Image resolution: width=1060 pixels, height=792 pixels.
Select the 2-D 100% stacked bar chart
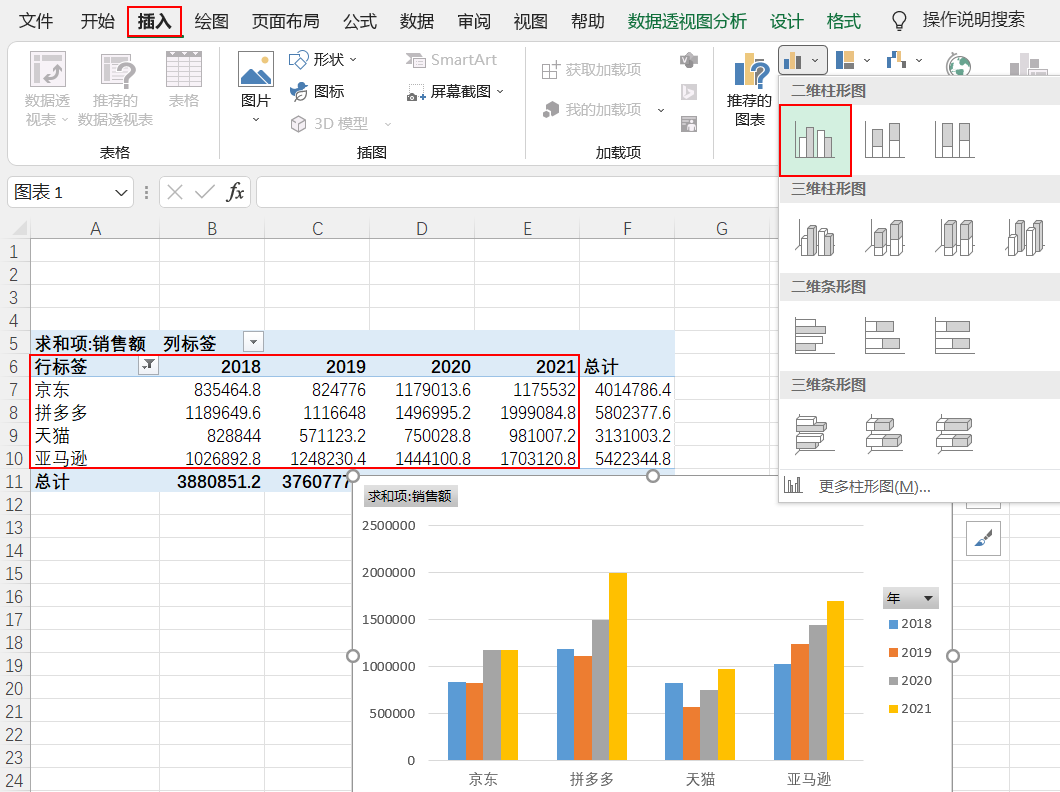[x=955, y=336]
